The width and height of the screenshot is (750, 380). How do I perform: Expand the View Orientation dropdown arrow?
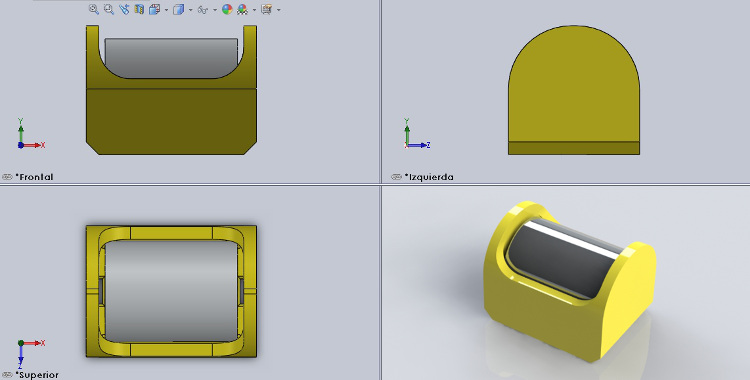coord(166,10)
